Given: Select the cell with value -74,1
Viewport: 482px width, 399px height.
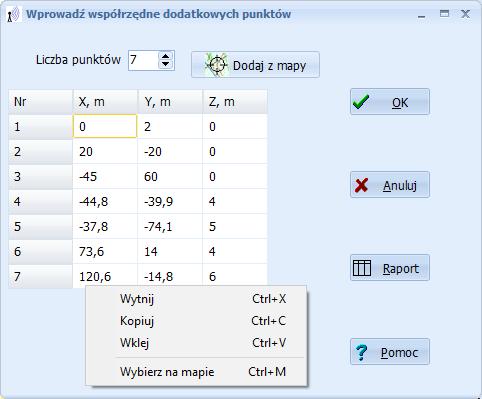Looking at the screenshot, I should point(170,227).
